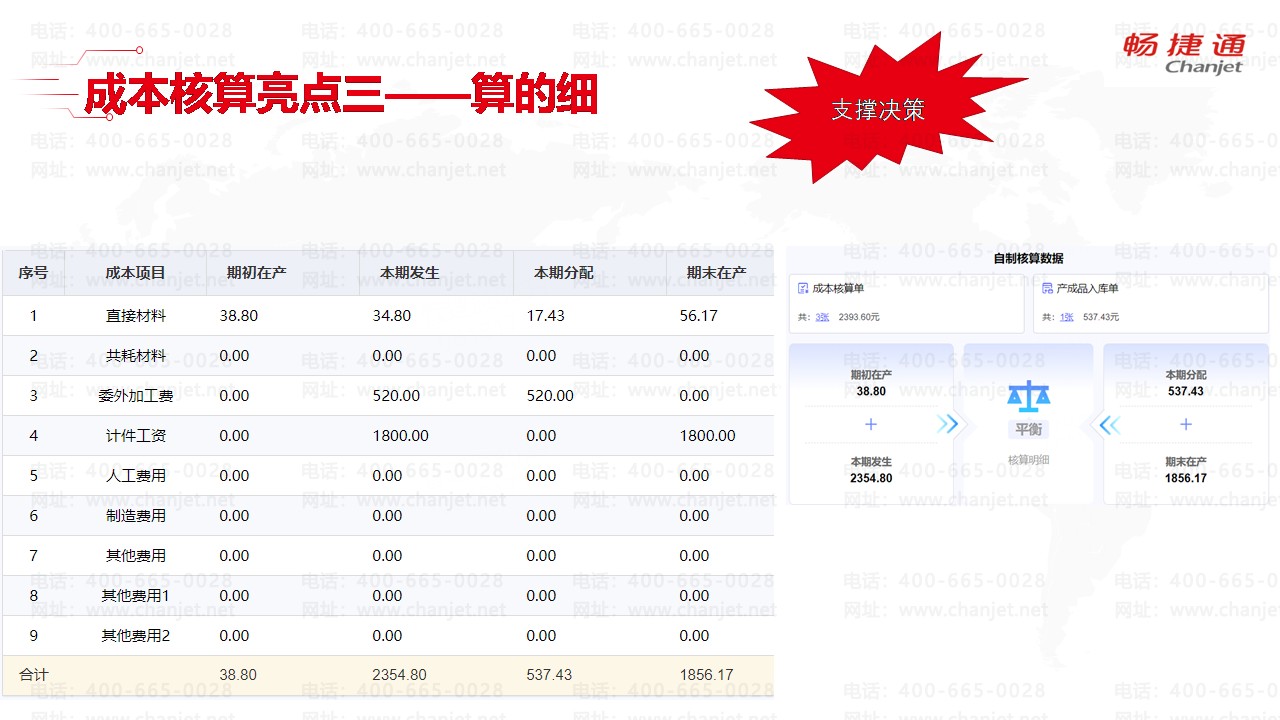Click the 本期发生 column header in table
The width and height of the screenshot is (1280, 720).
[410, 273]
